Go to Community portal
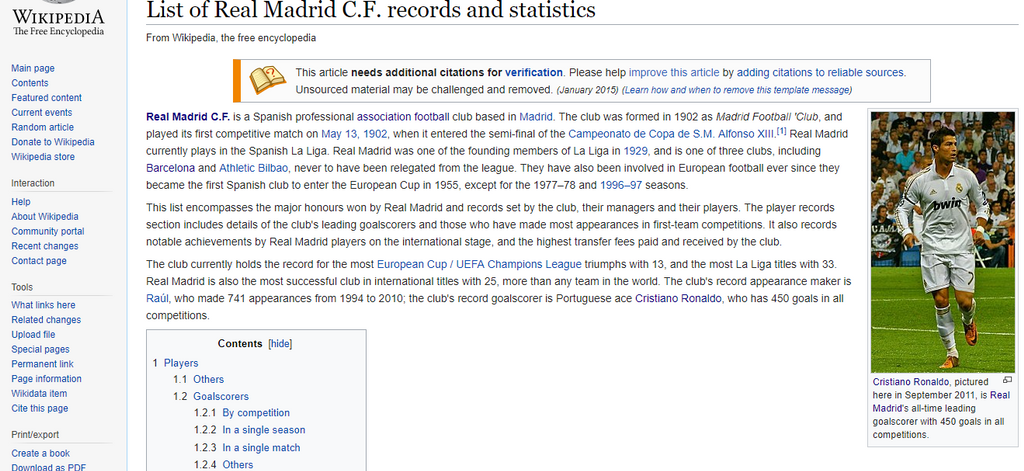This screenshot has width=1024, height=471. (x=47, y=231)
